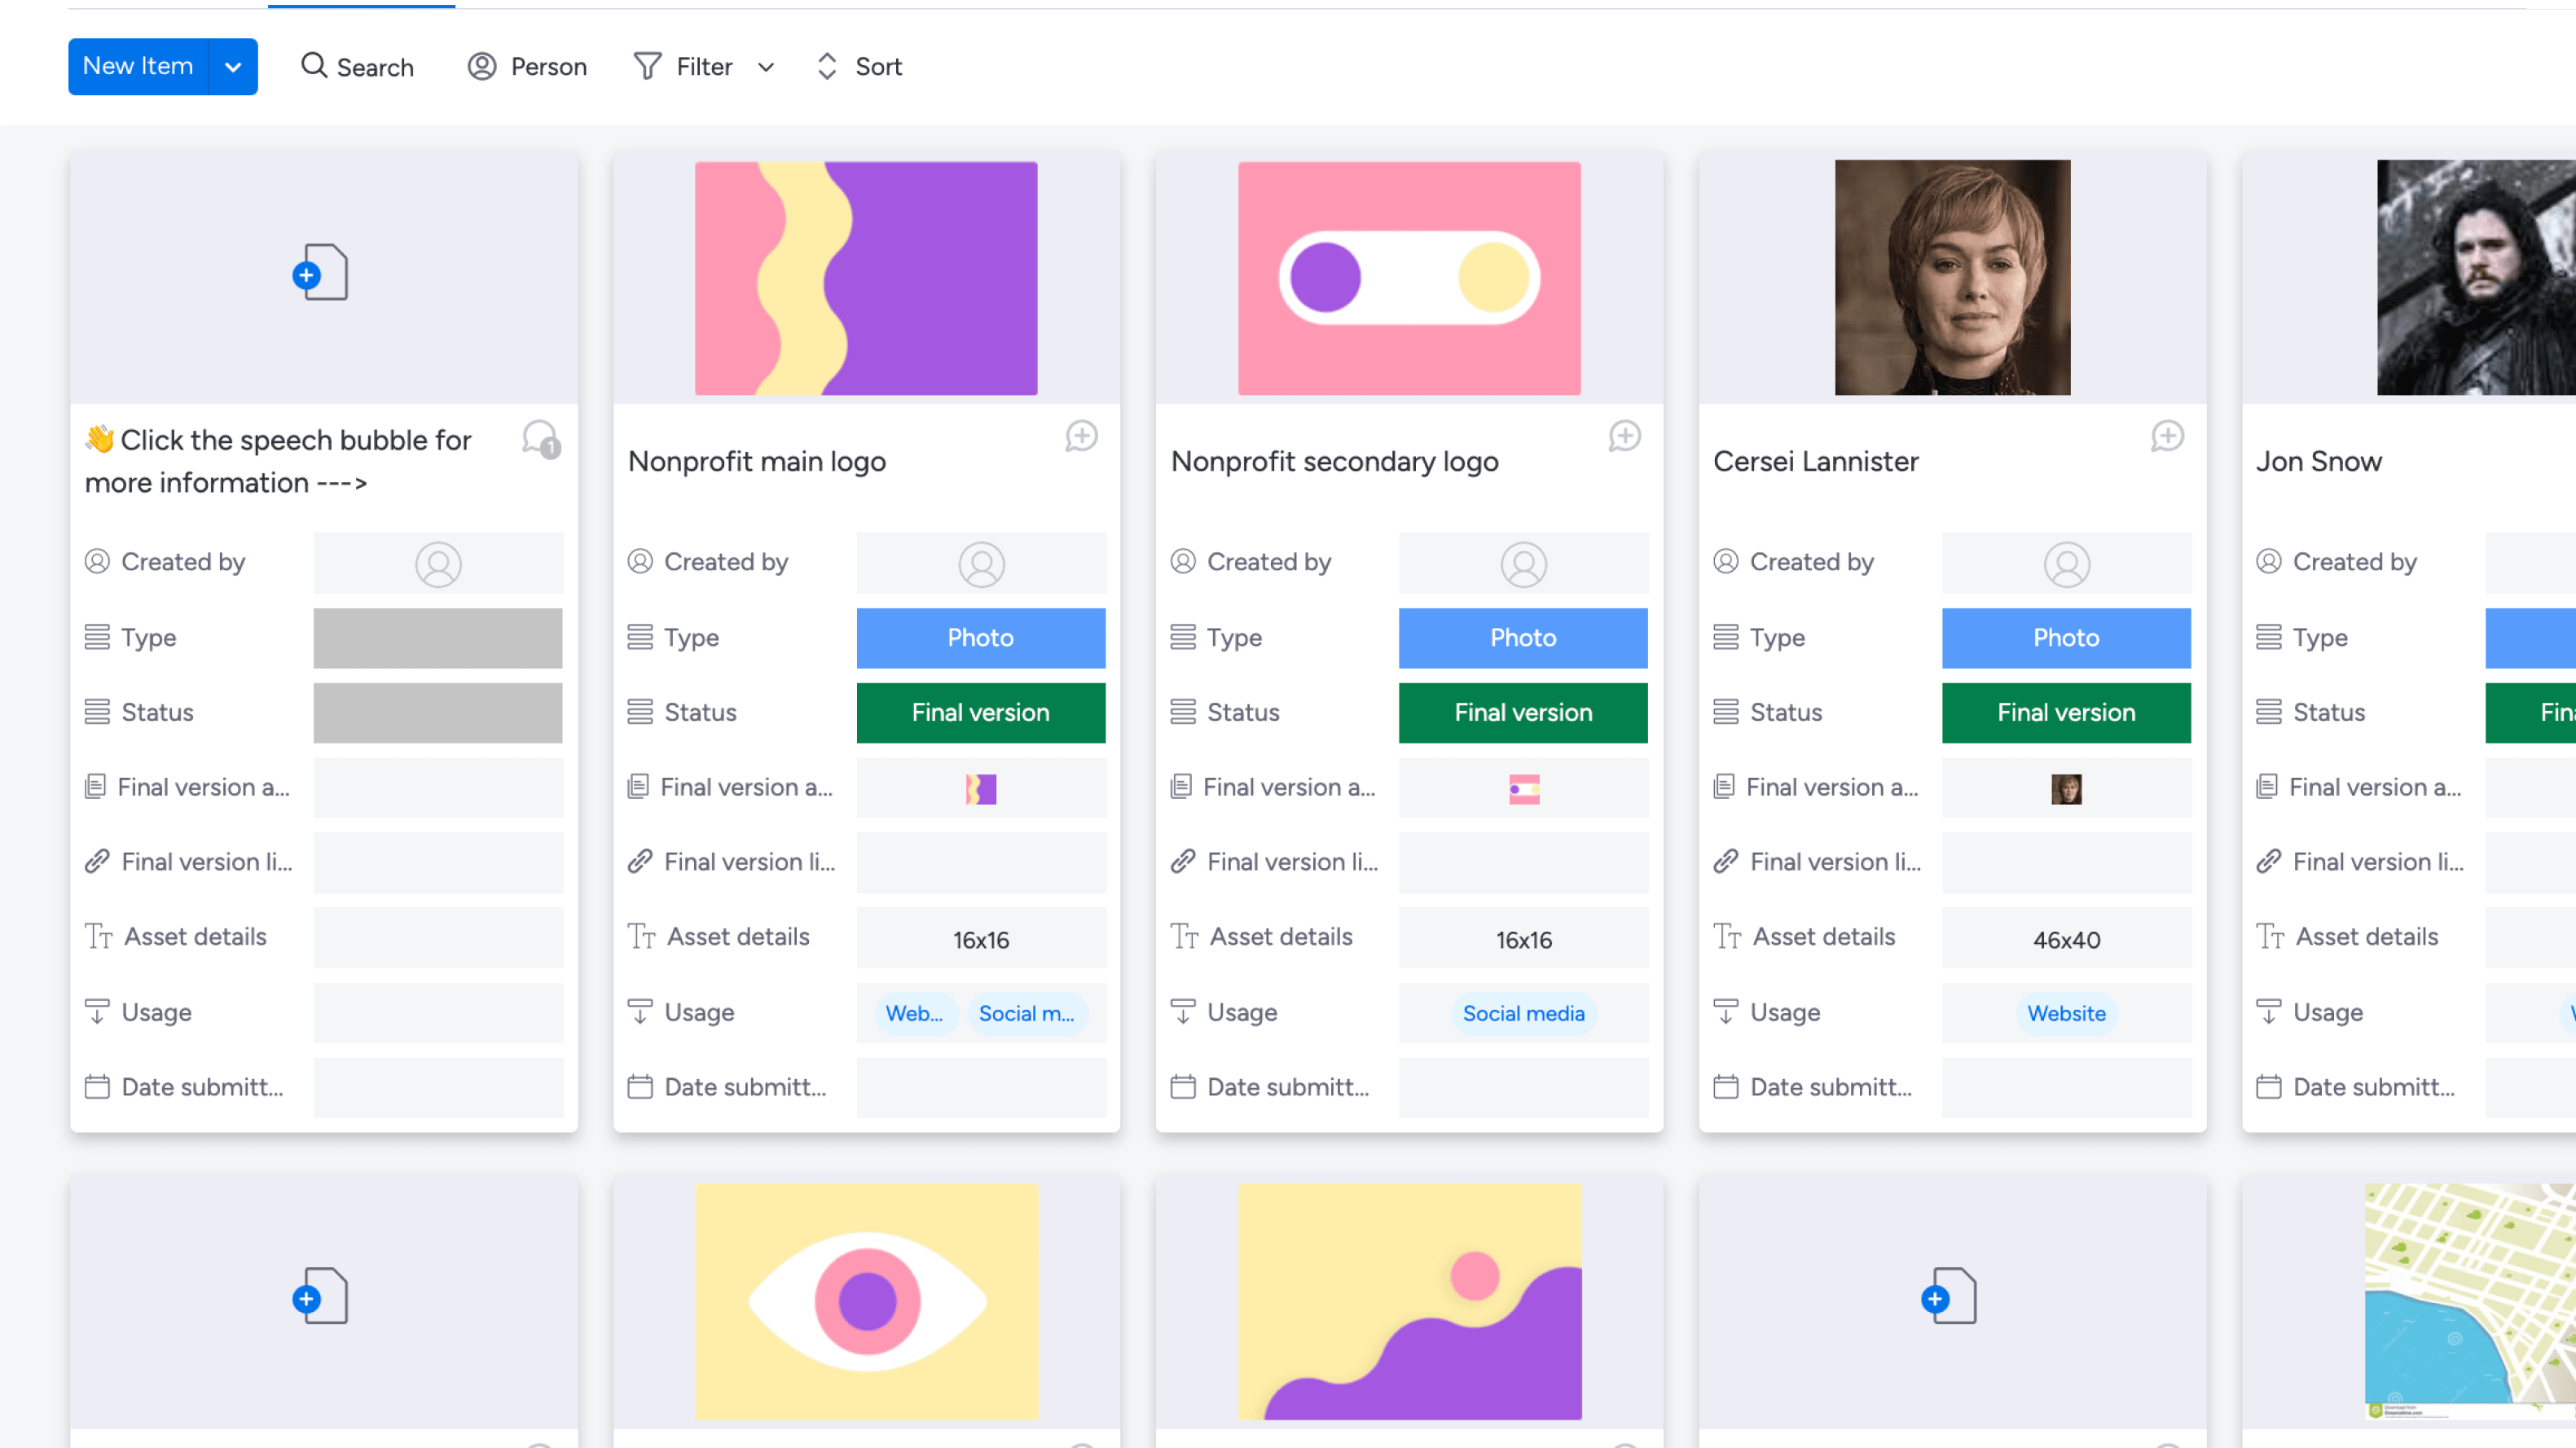Click the Asset details text icon on Jon Snow card
The width and height of the screenshot is (2576, 1448).
2268,936
